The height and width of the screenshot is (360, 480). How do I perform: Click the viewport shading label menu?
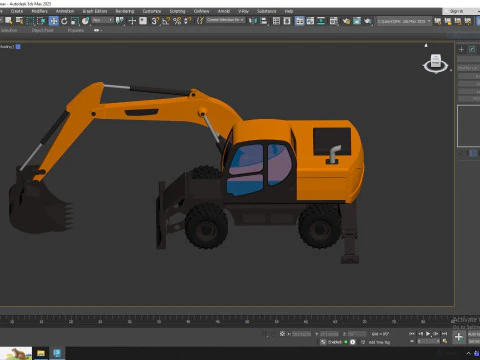[x=7, y=47]
